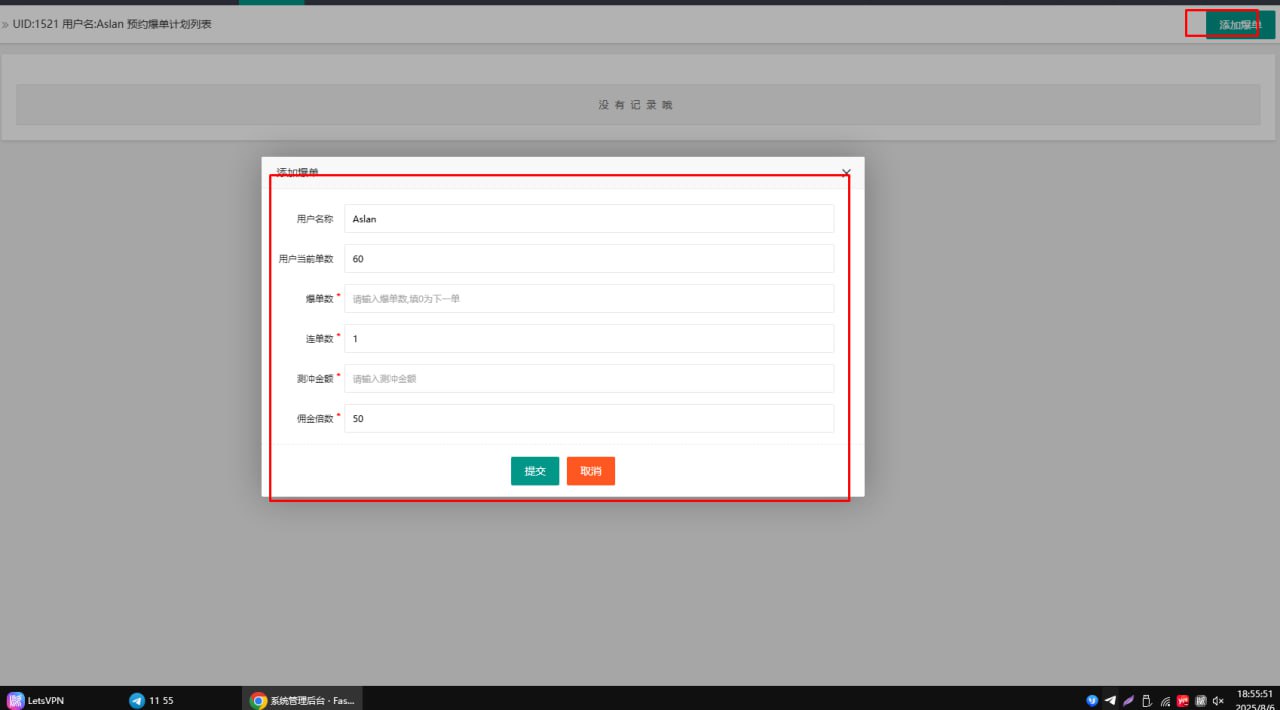Open the purple feather tray icon
The width and height of the screenshot is (1280, 710).
(x=1128, y=701)
